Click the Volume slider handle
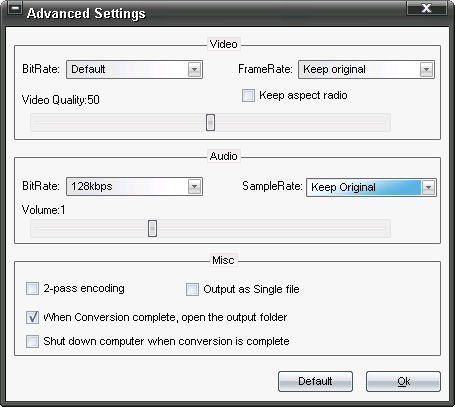The image size is (455, 407). pos(152,228)
